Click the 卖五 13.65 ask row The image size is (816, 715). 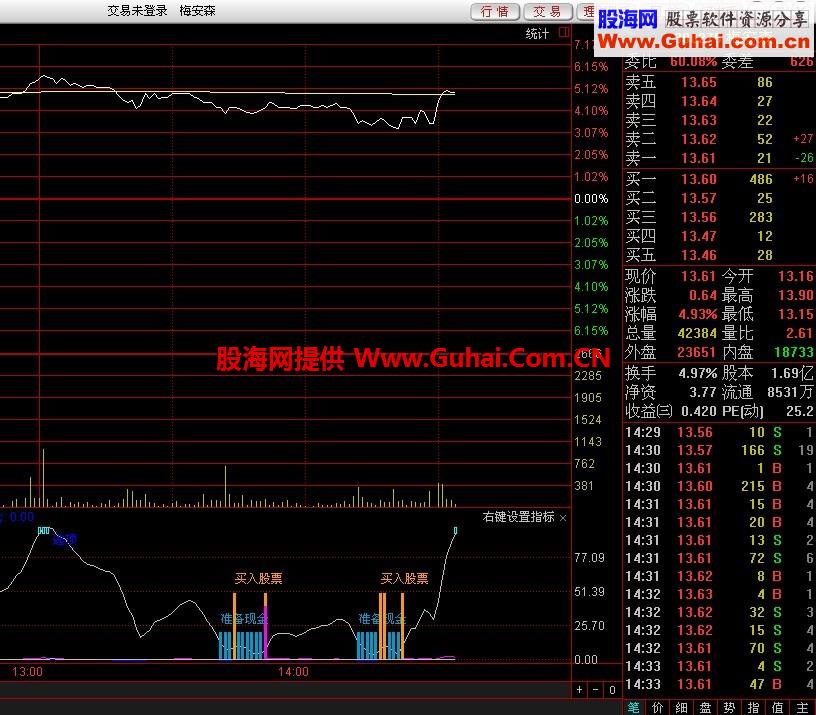click(719, 82)
